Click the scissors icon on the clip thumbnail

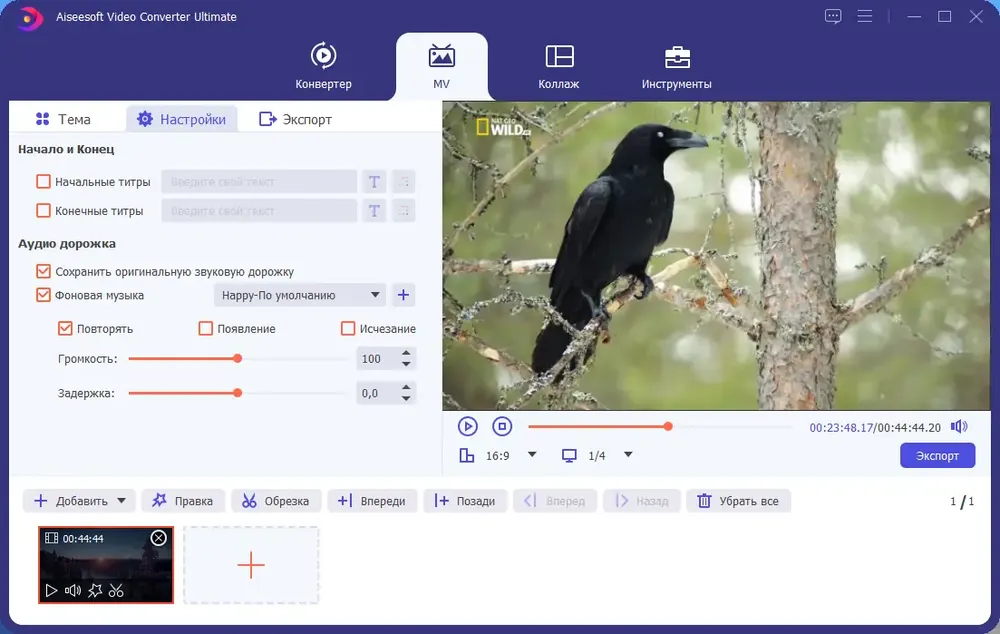[116, 591]
